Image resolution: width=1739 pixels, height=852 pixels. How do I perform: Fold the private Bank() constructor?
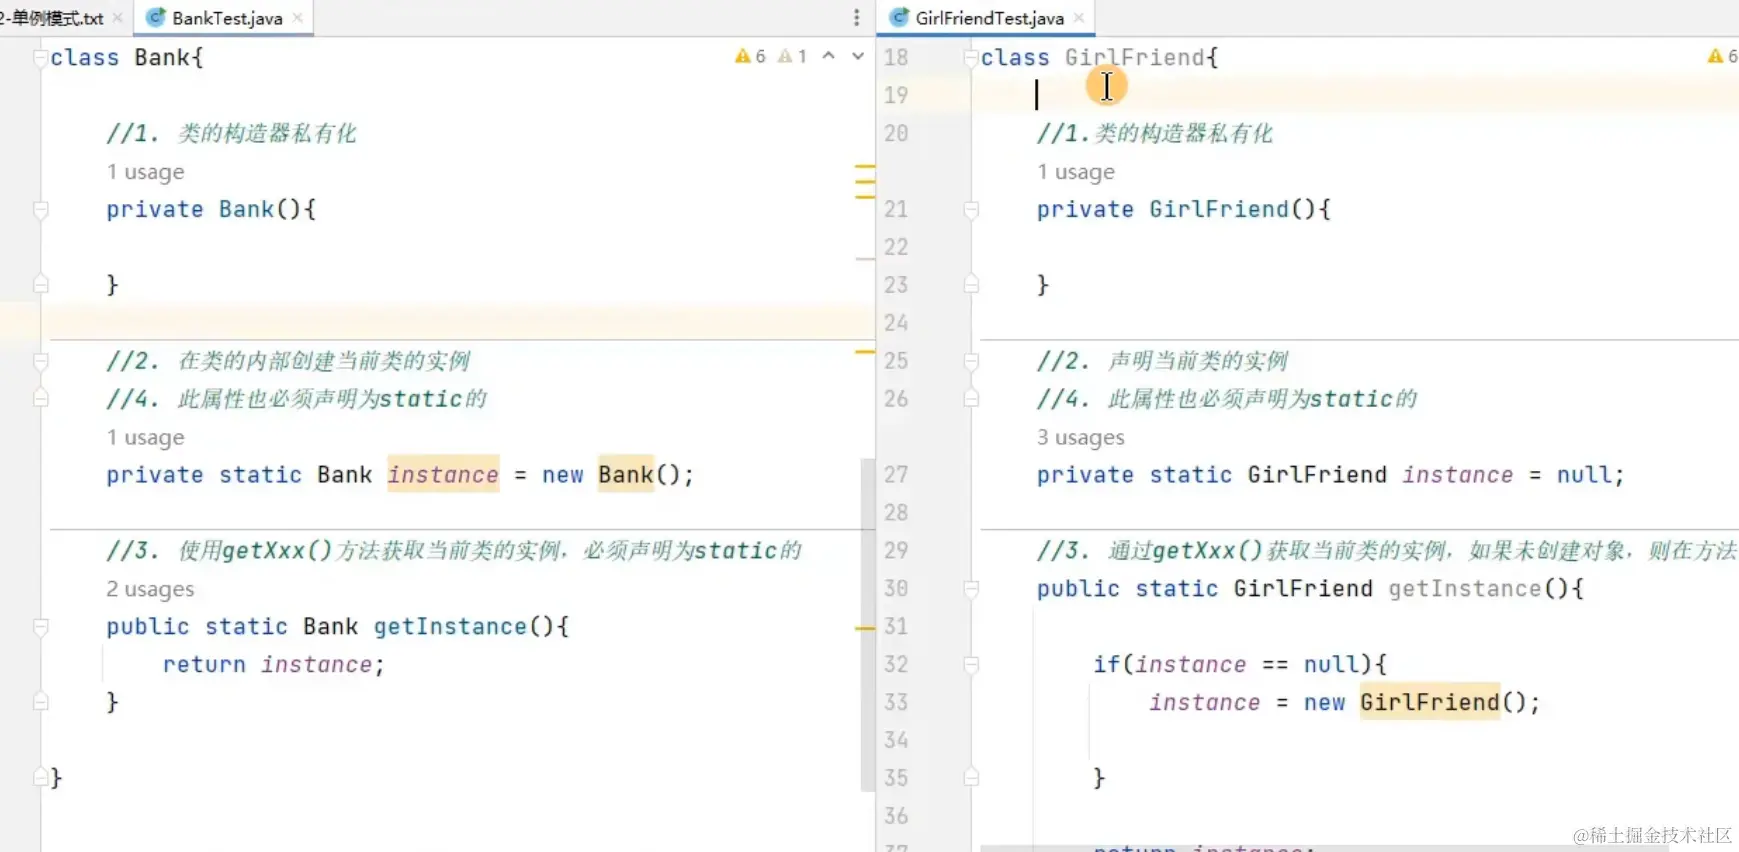[41, 210]
